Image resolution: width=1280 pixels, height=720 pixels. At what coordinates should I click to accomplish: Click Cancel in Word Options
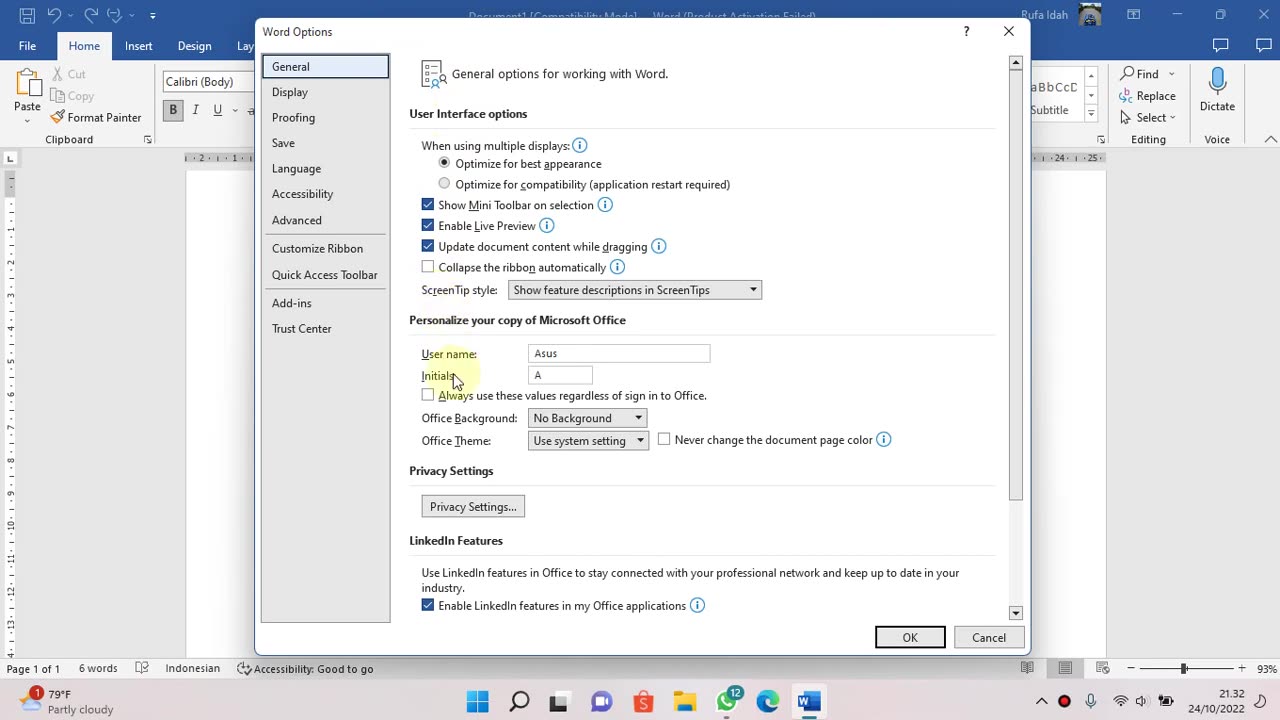click(989, 638)
